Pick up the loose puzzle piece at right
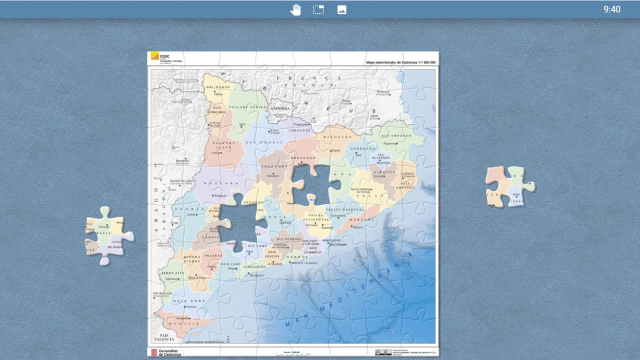640x360 pixels. [x=510, y=187]
